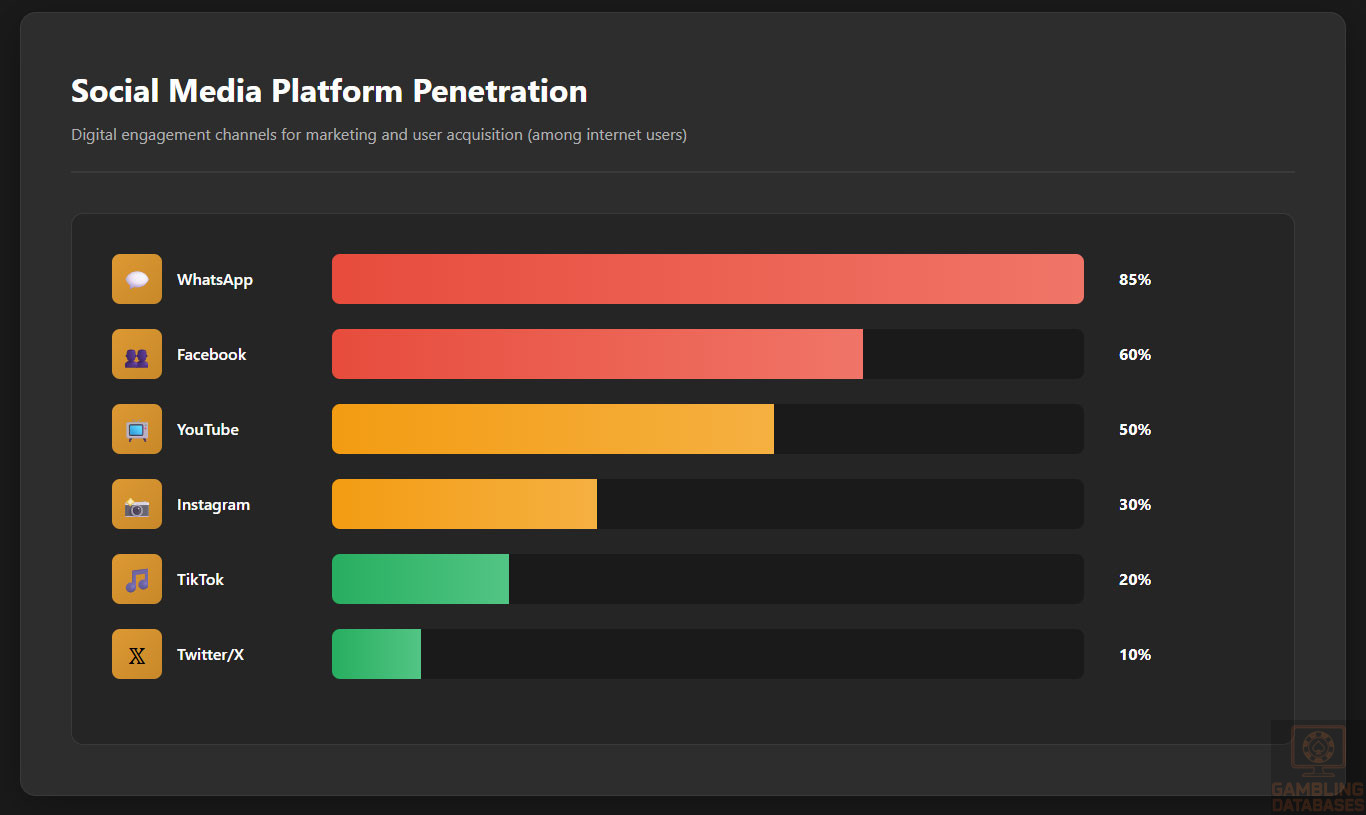Click the Twitter/X logo icon
Viewport: 1366px width, 815px height.
pos(137,654)
